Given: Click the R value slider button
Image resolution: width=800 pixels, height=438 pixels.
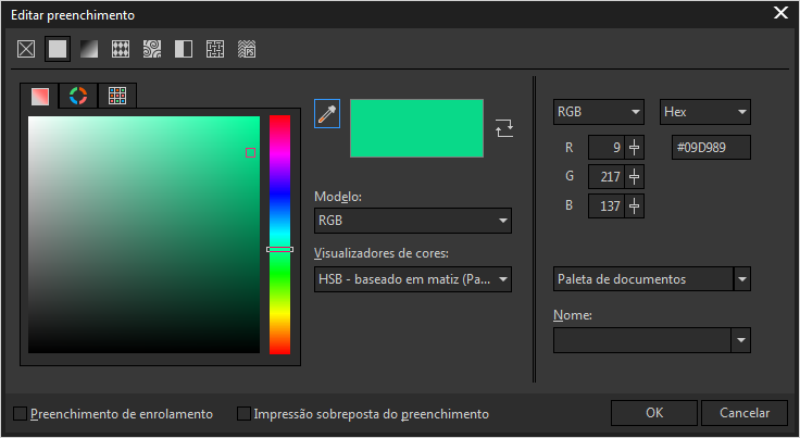Looking at the screenshot, I should (634, 148).
